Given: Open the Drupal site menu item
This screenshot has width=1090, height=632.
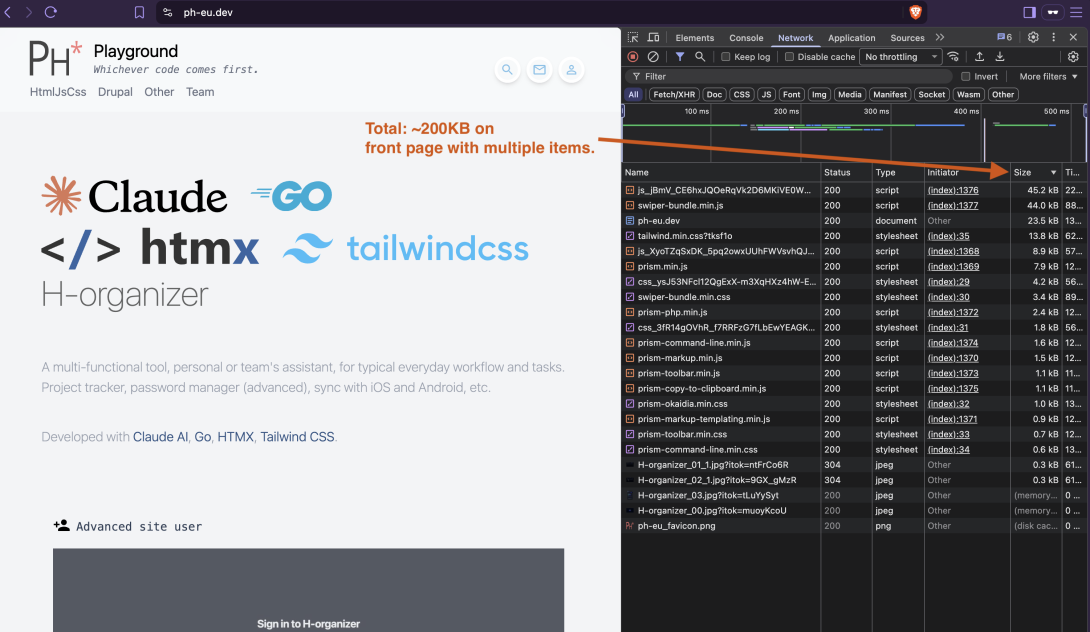Looking at the screenshot, I should pyautogui.click(x=115, y=92).
